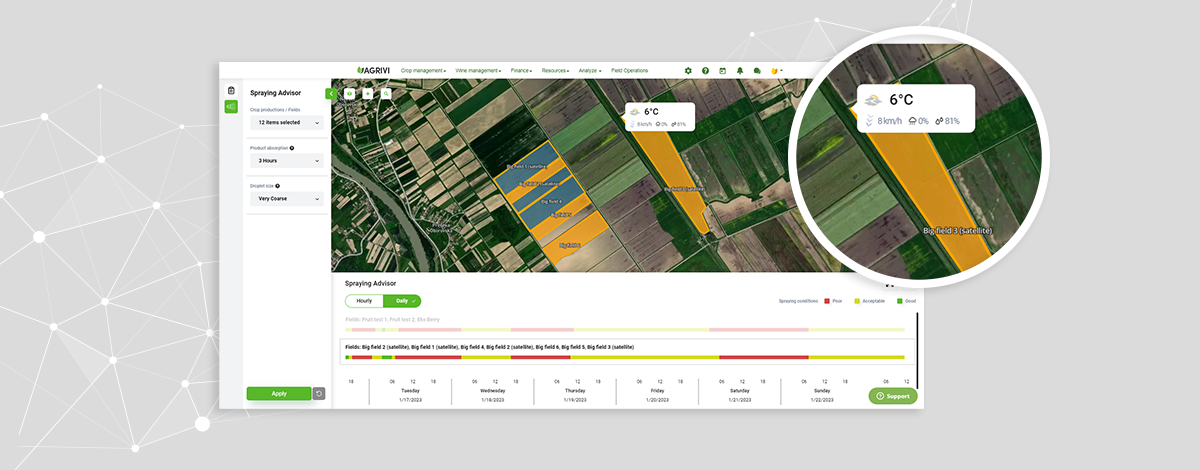The image size is (1200, 470).
Task: Click the Support button
Action: pyautogui.click(x=893, y=396)
